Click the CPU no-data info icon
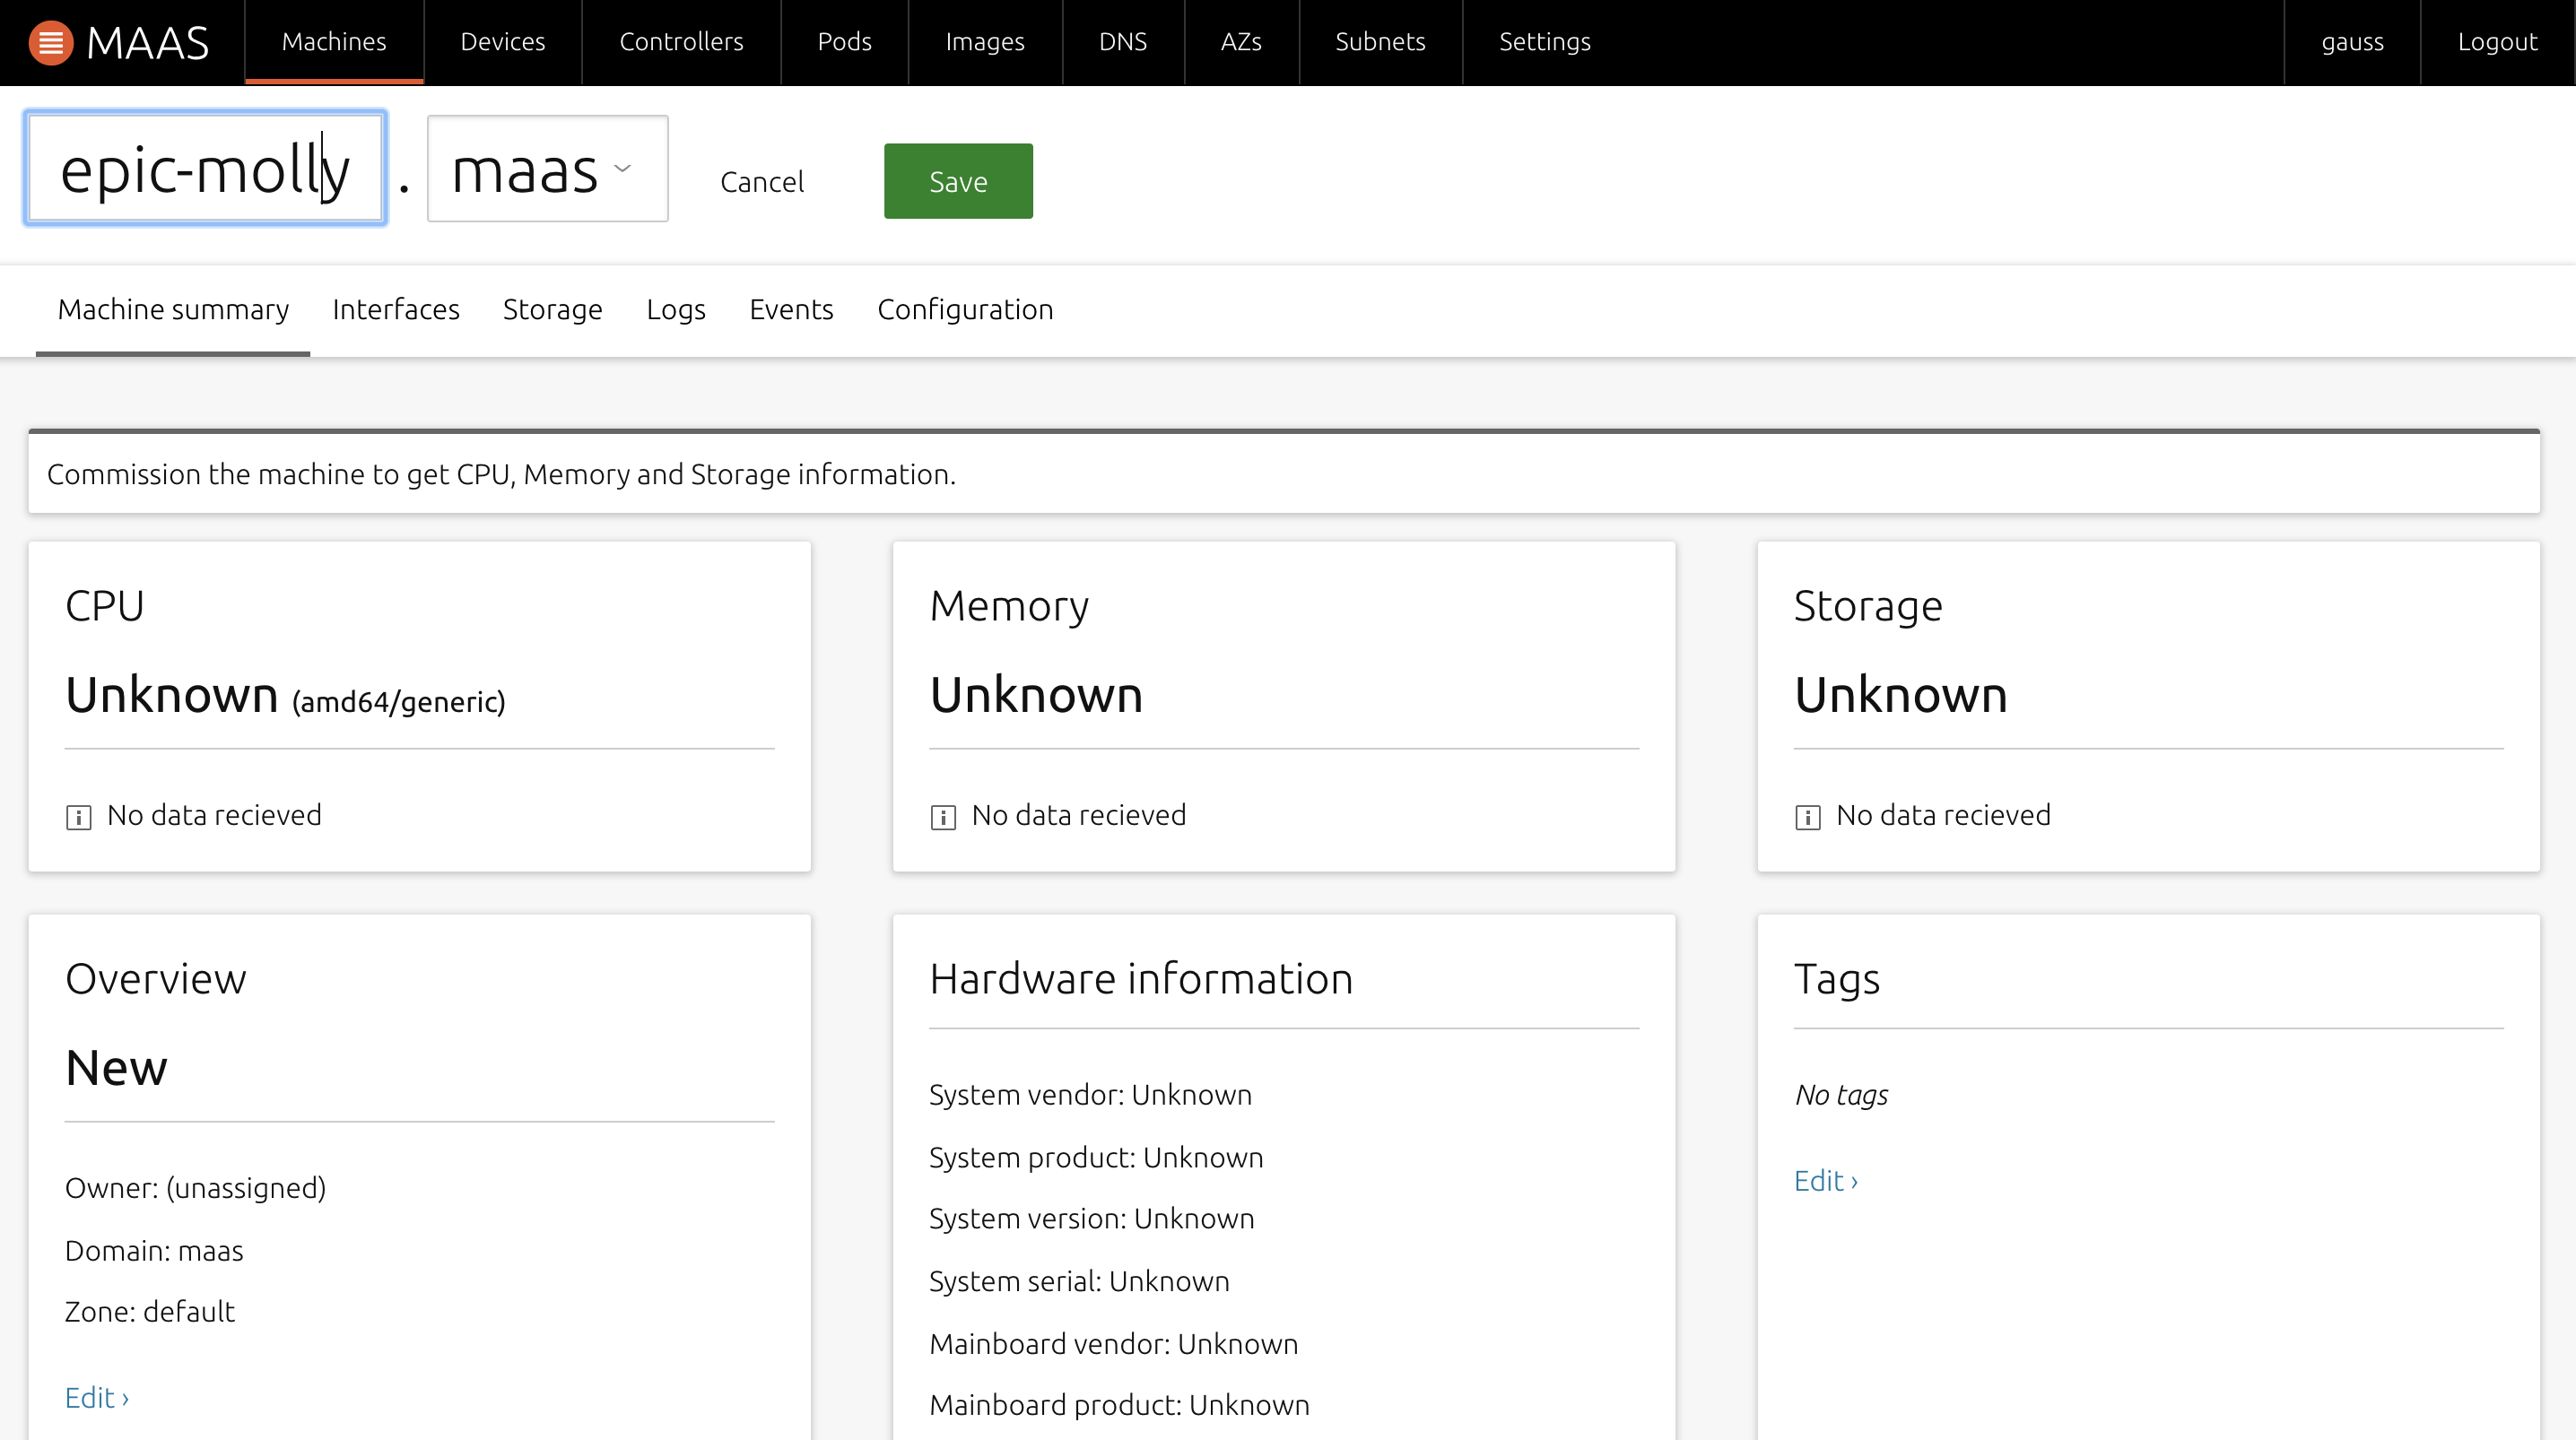 point(78,817)
